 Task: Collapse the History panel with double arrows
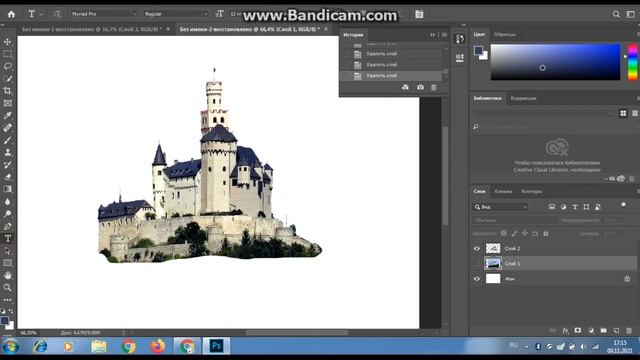pyautogui.click(x=433, y=35)
